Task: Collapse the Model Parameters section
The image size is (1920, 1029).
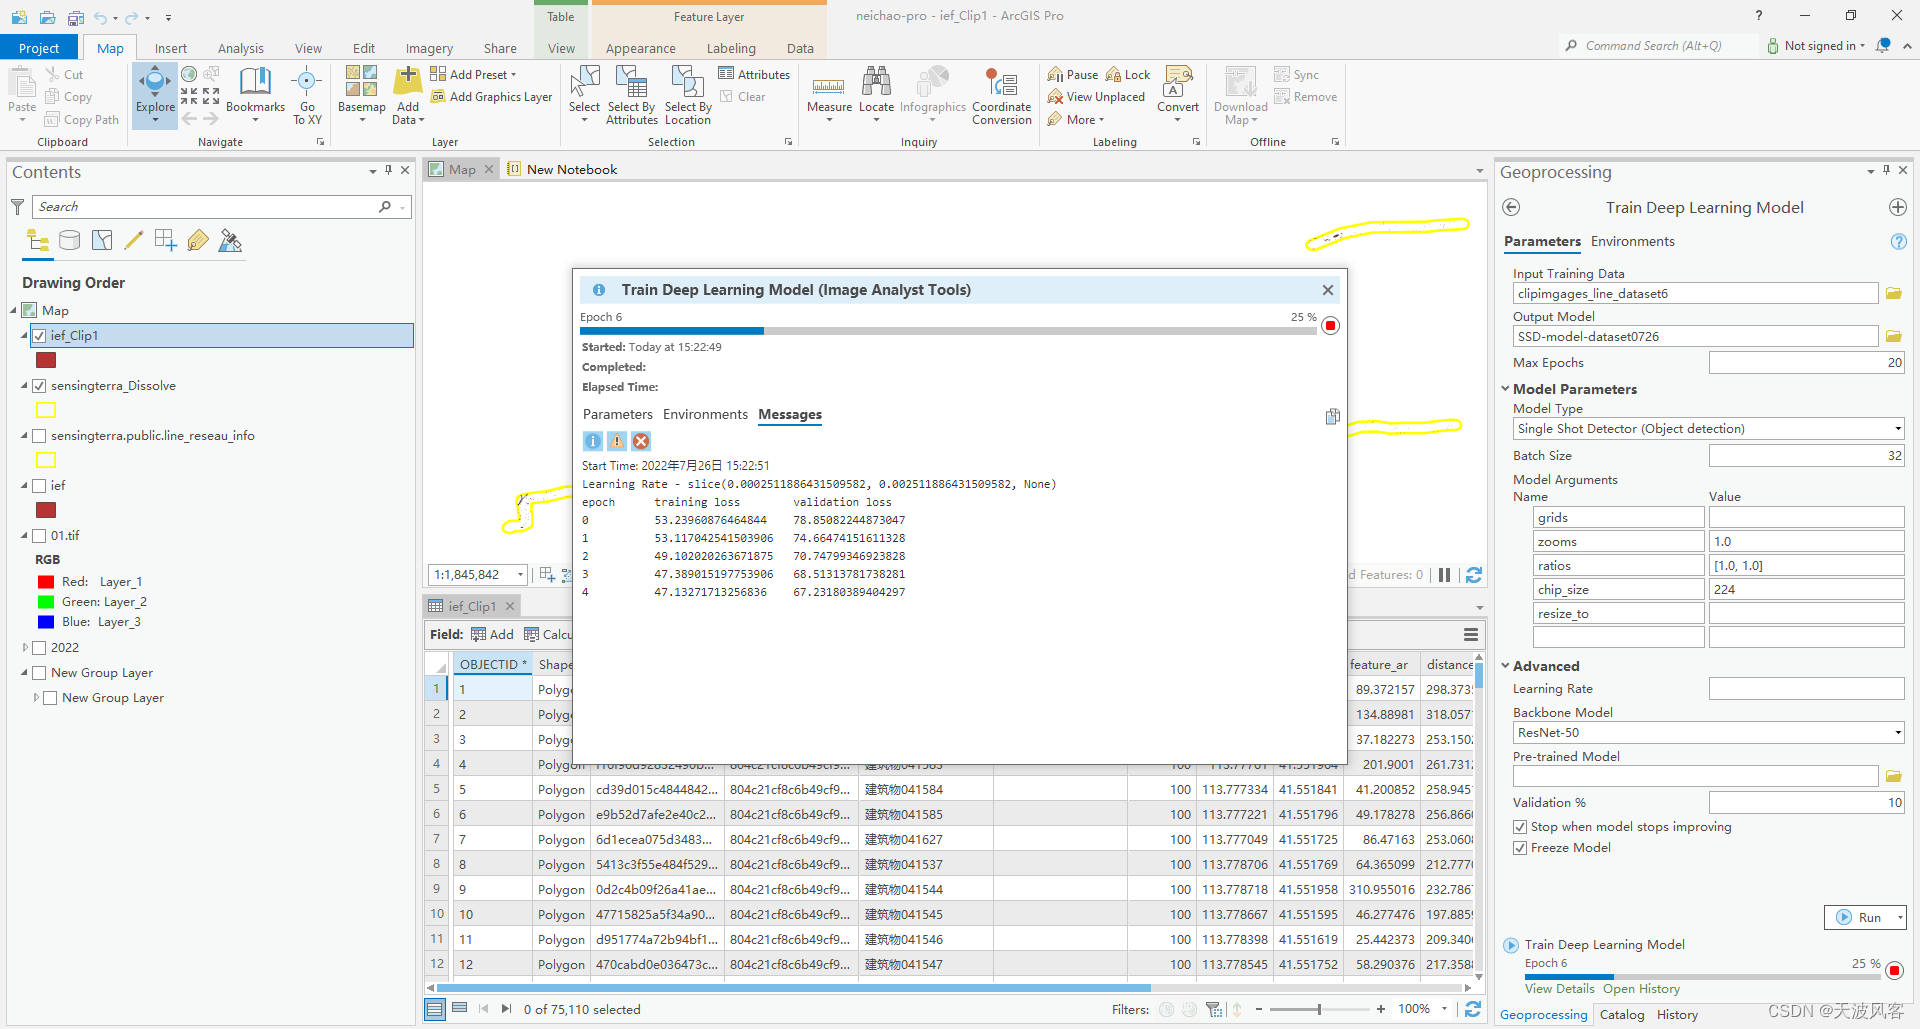Action: pos(1505,389)
